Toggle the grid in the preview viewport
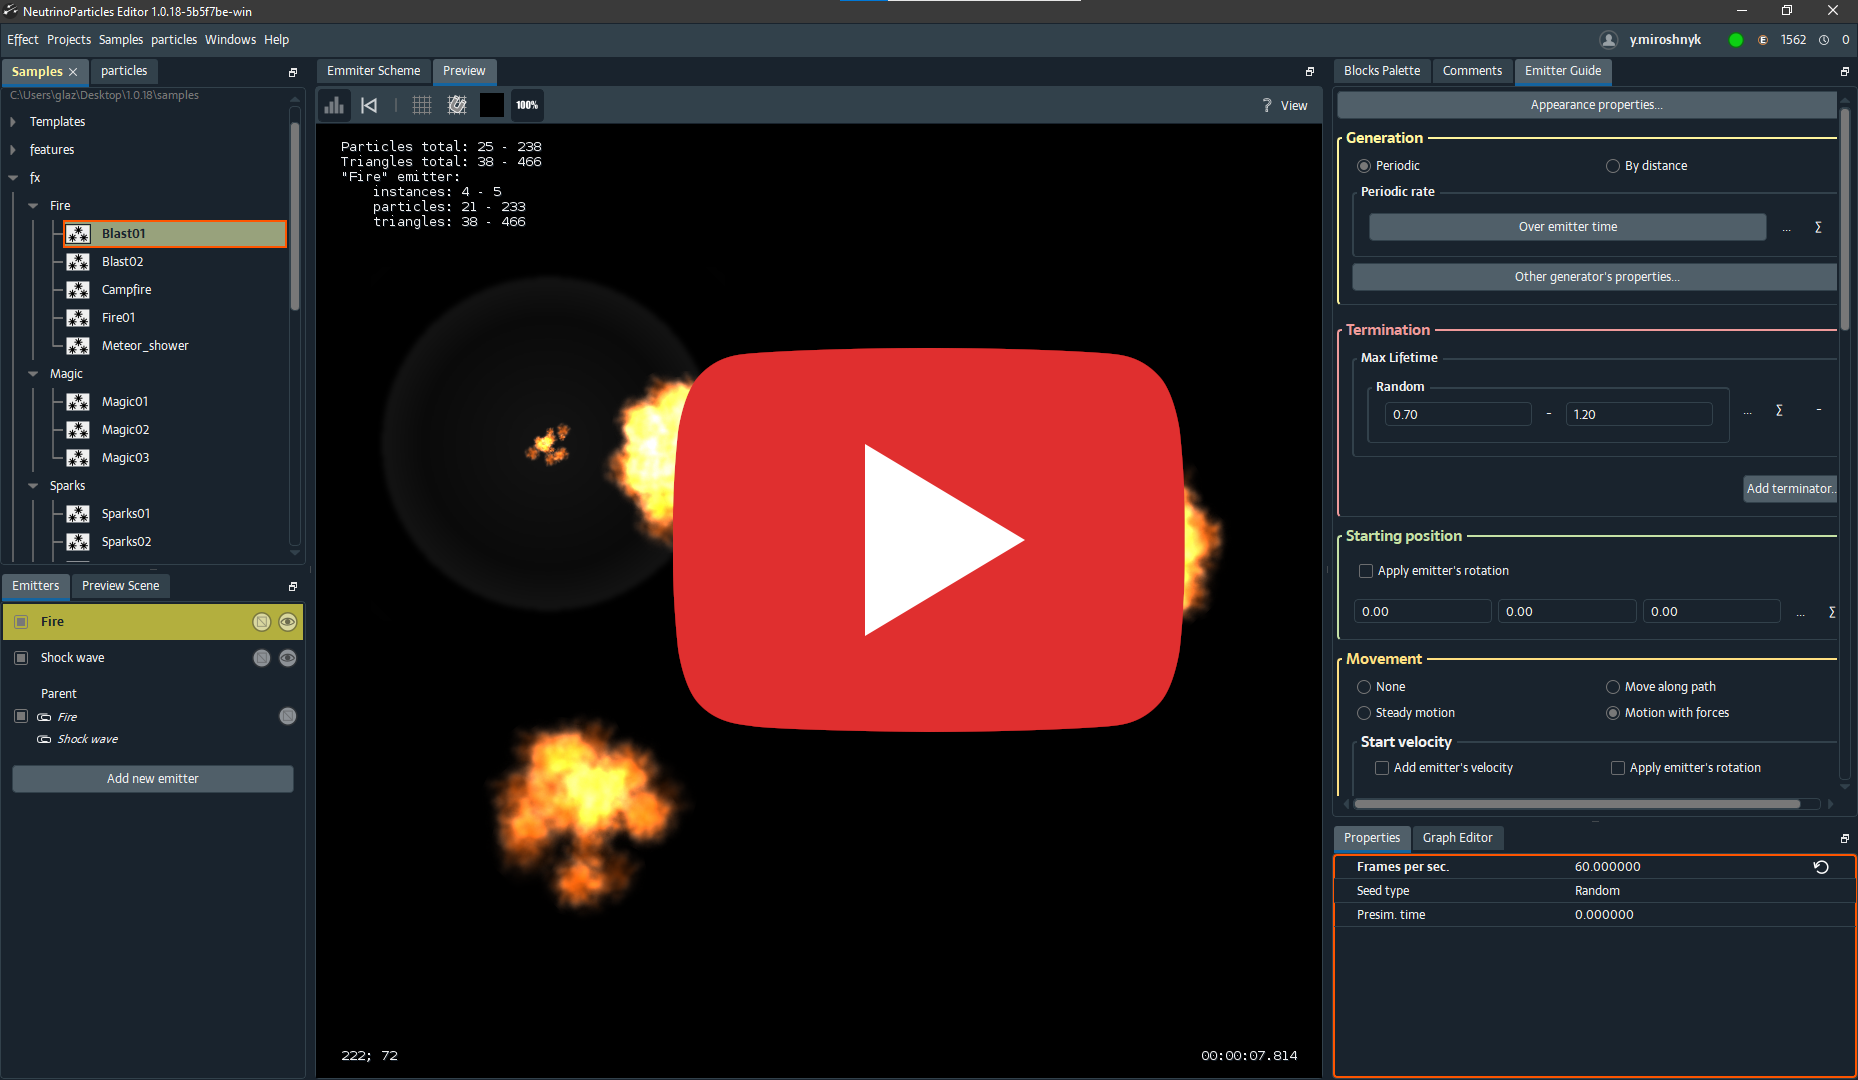 [421, 104]
